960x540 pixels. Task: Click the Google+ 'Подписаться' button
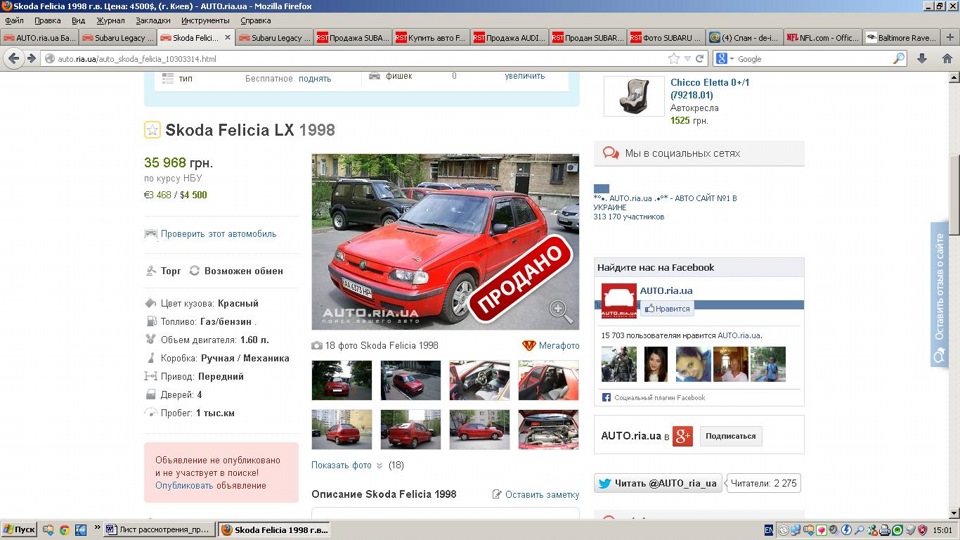(730, 436)
